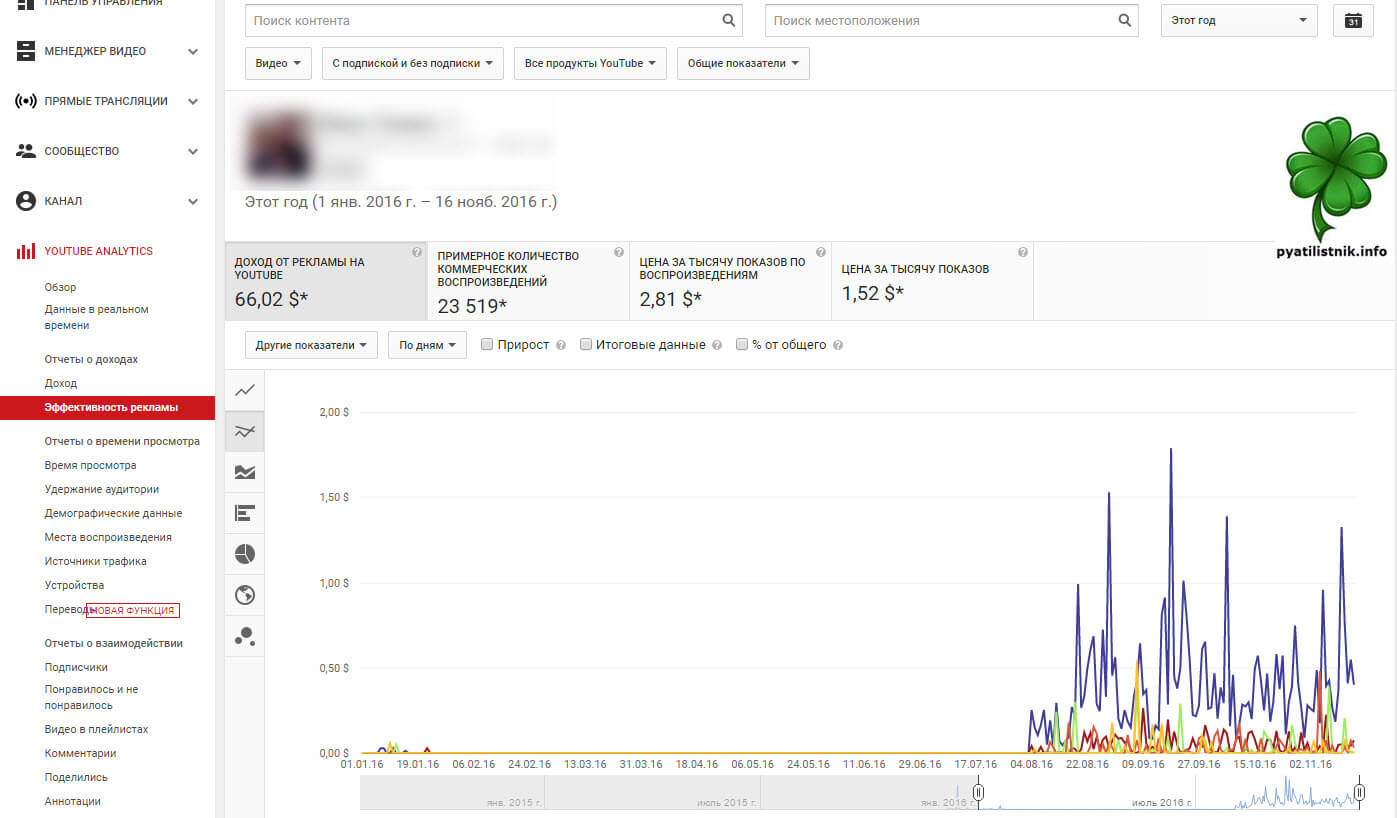1397x818 pixels.
Task: Open the Места воспроизведения report
Action: coord(108,537)
